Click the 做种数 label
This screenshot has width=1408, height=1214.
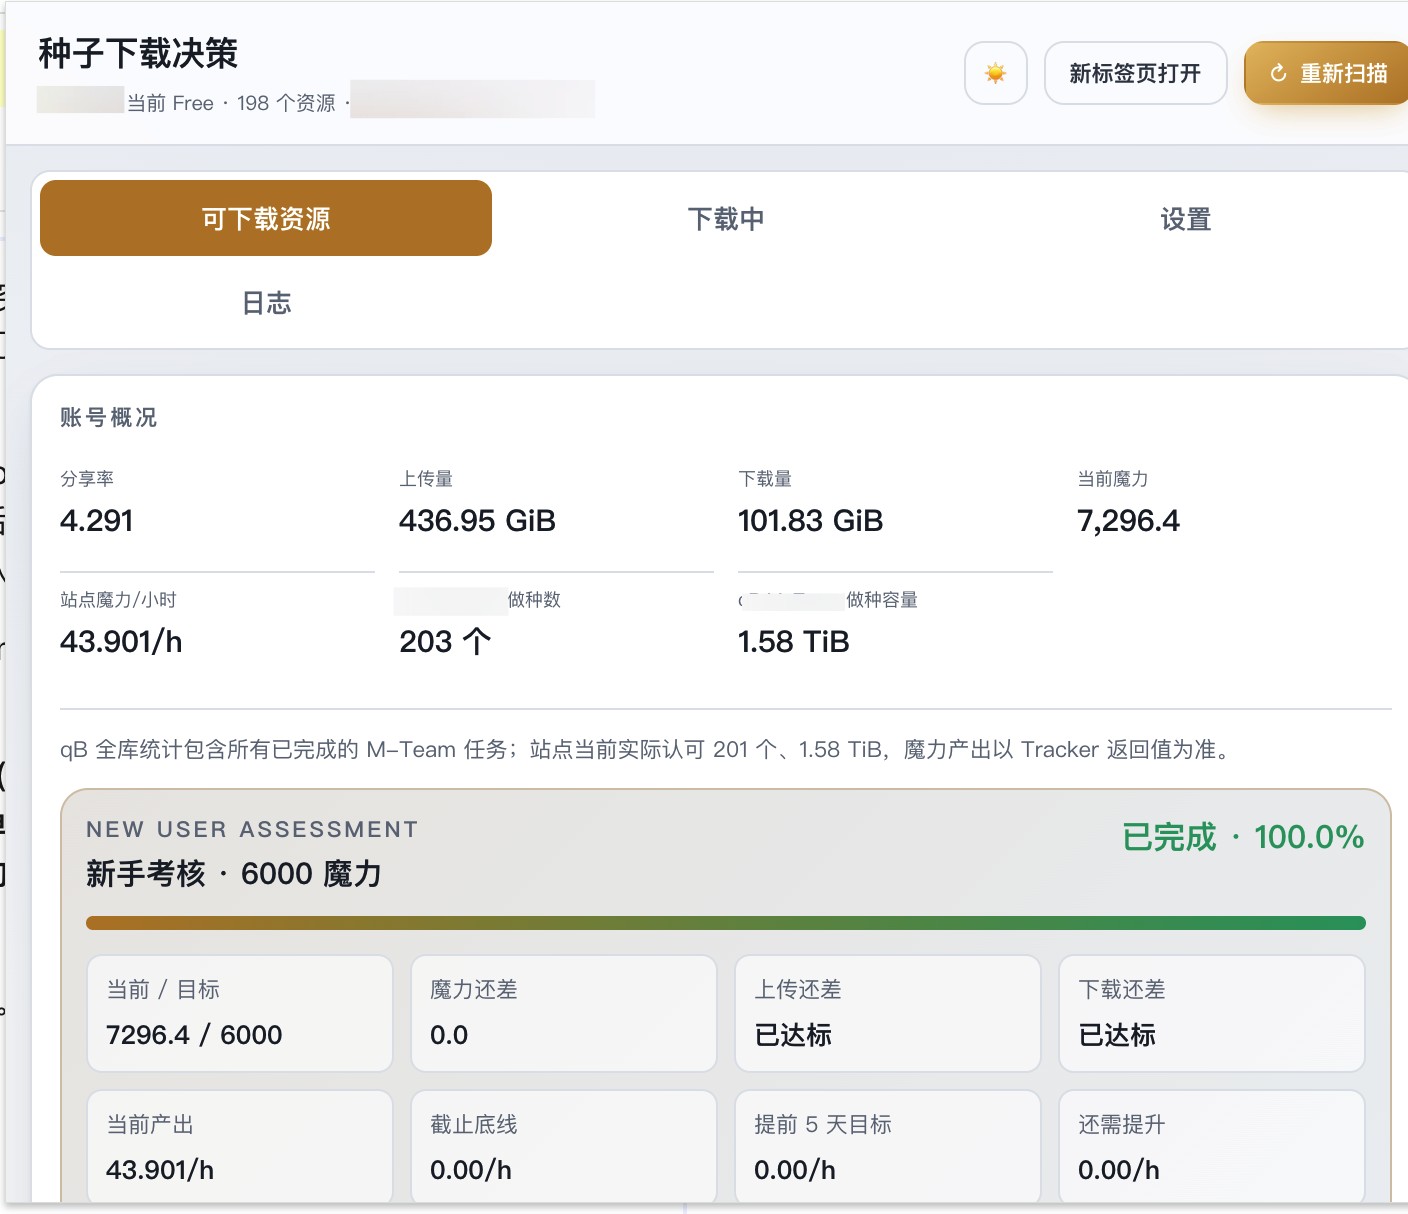point(534,600)
